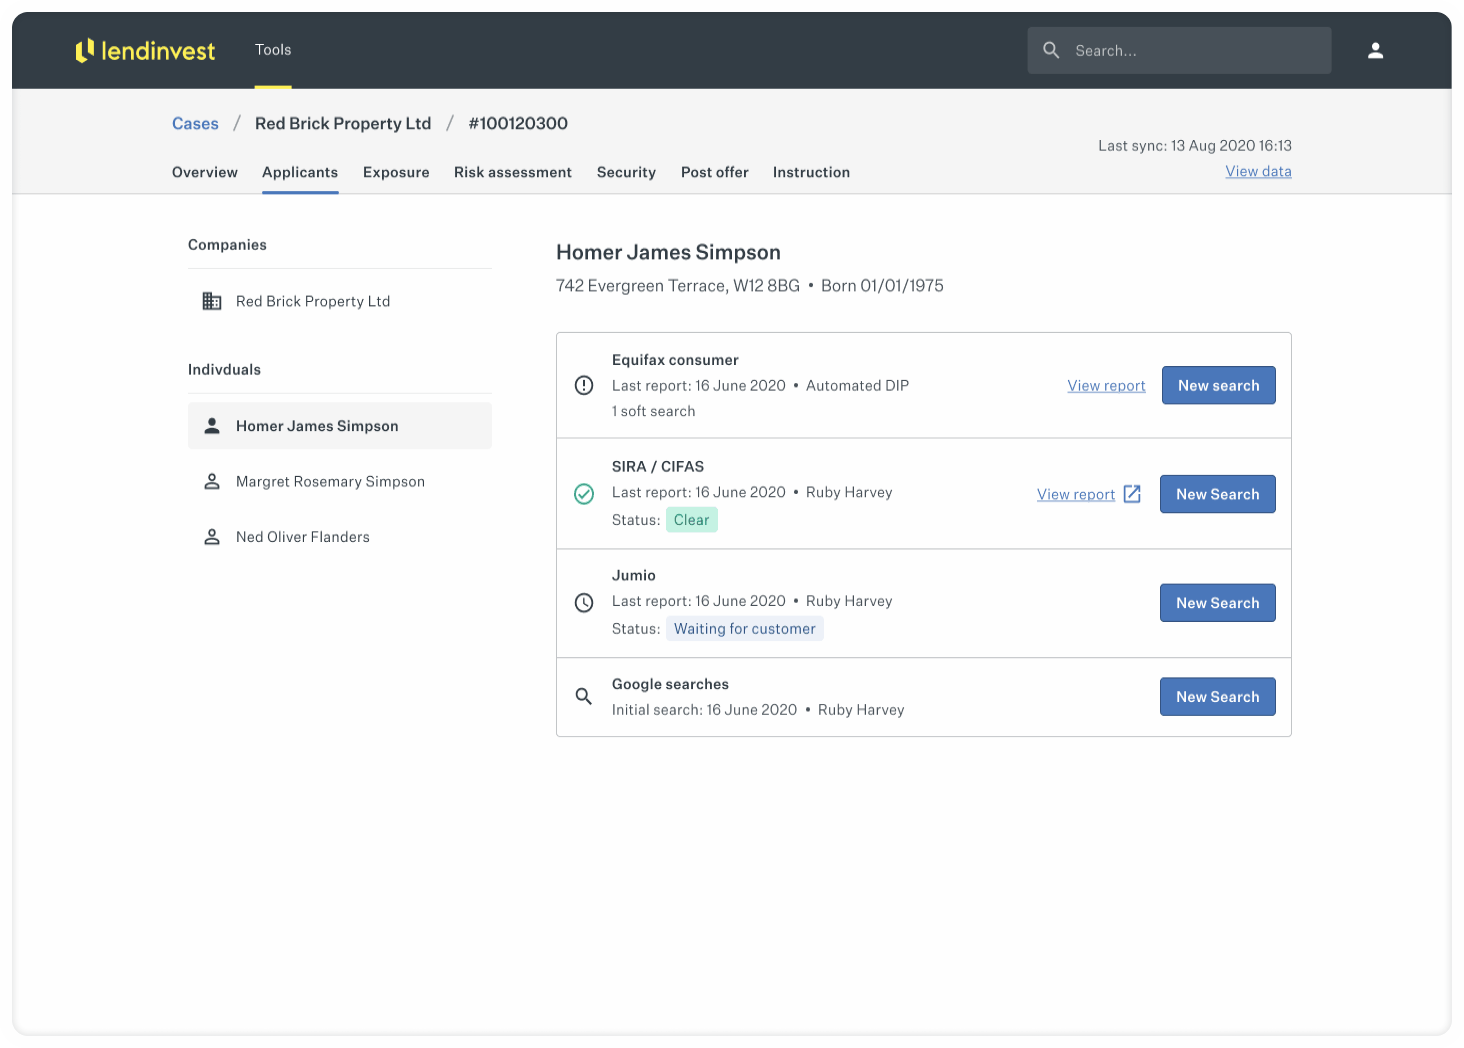This screenshot has width=1464, height=1048.
Task: Click the magnifier icon in search bar
Action: pyautogui.click(x=1051, y=50)
